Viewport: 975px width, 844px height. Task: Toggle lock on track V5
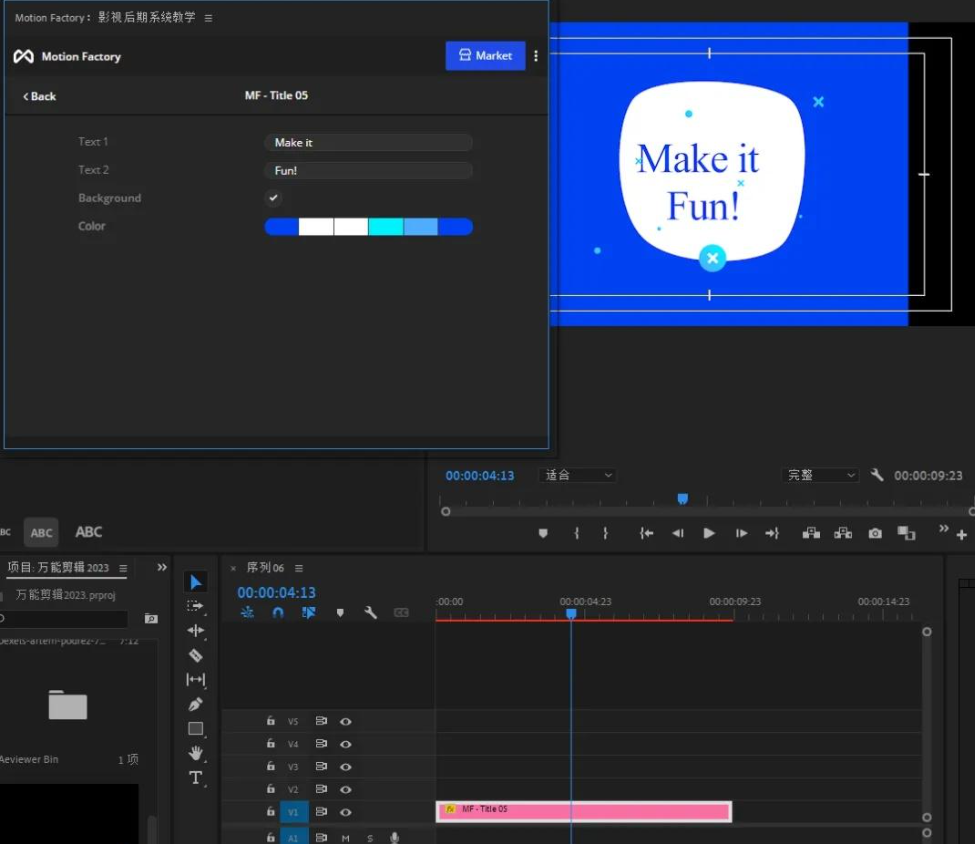pos(270,721)
